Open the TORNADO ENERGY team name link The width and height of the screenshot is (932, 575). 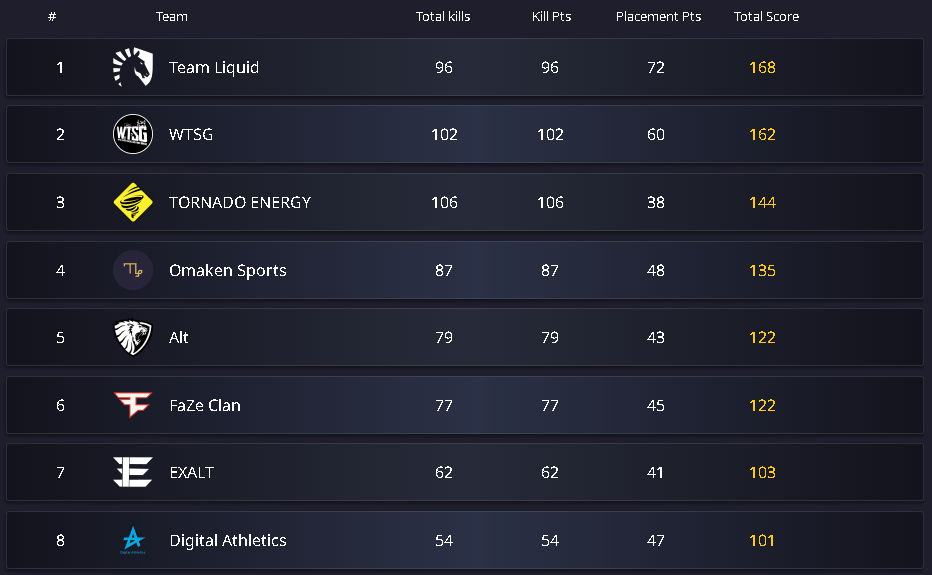pyautogui.click(x=240, y=202)
